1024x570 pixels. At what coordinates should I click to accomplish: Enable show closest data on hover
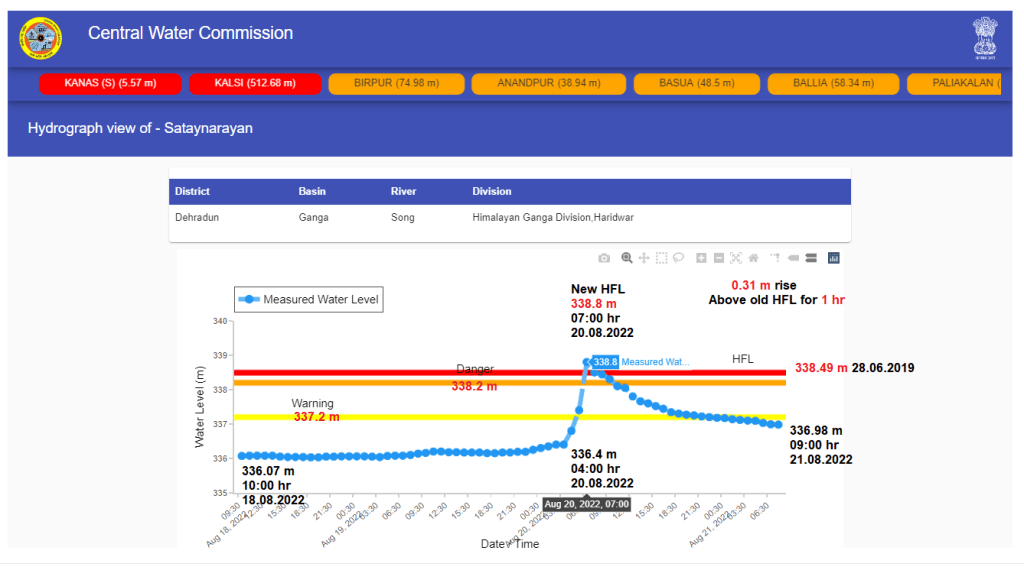(793, 258)
